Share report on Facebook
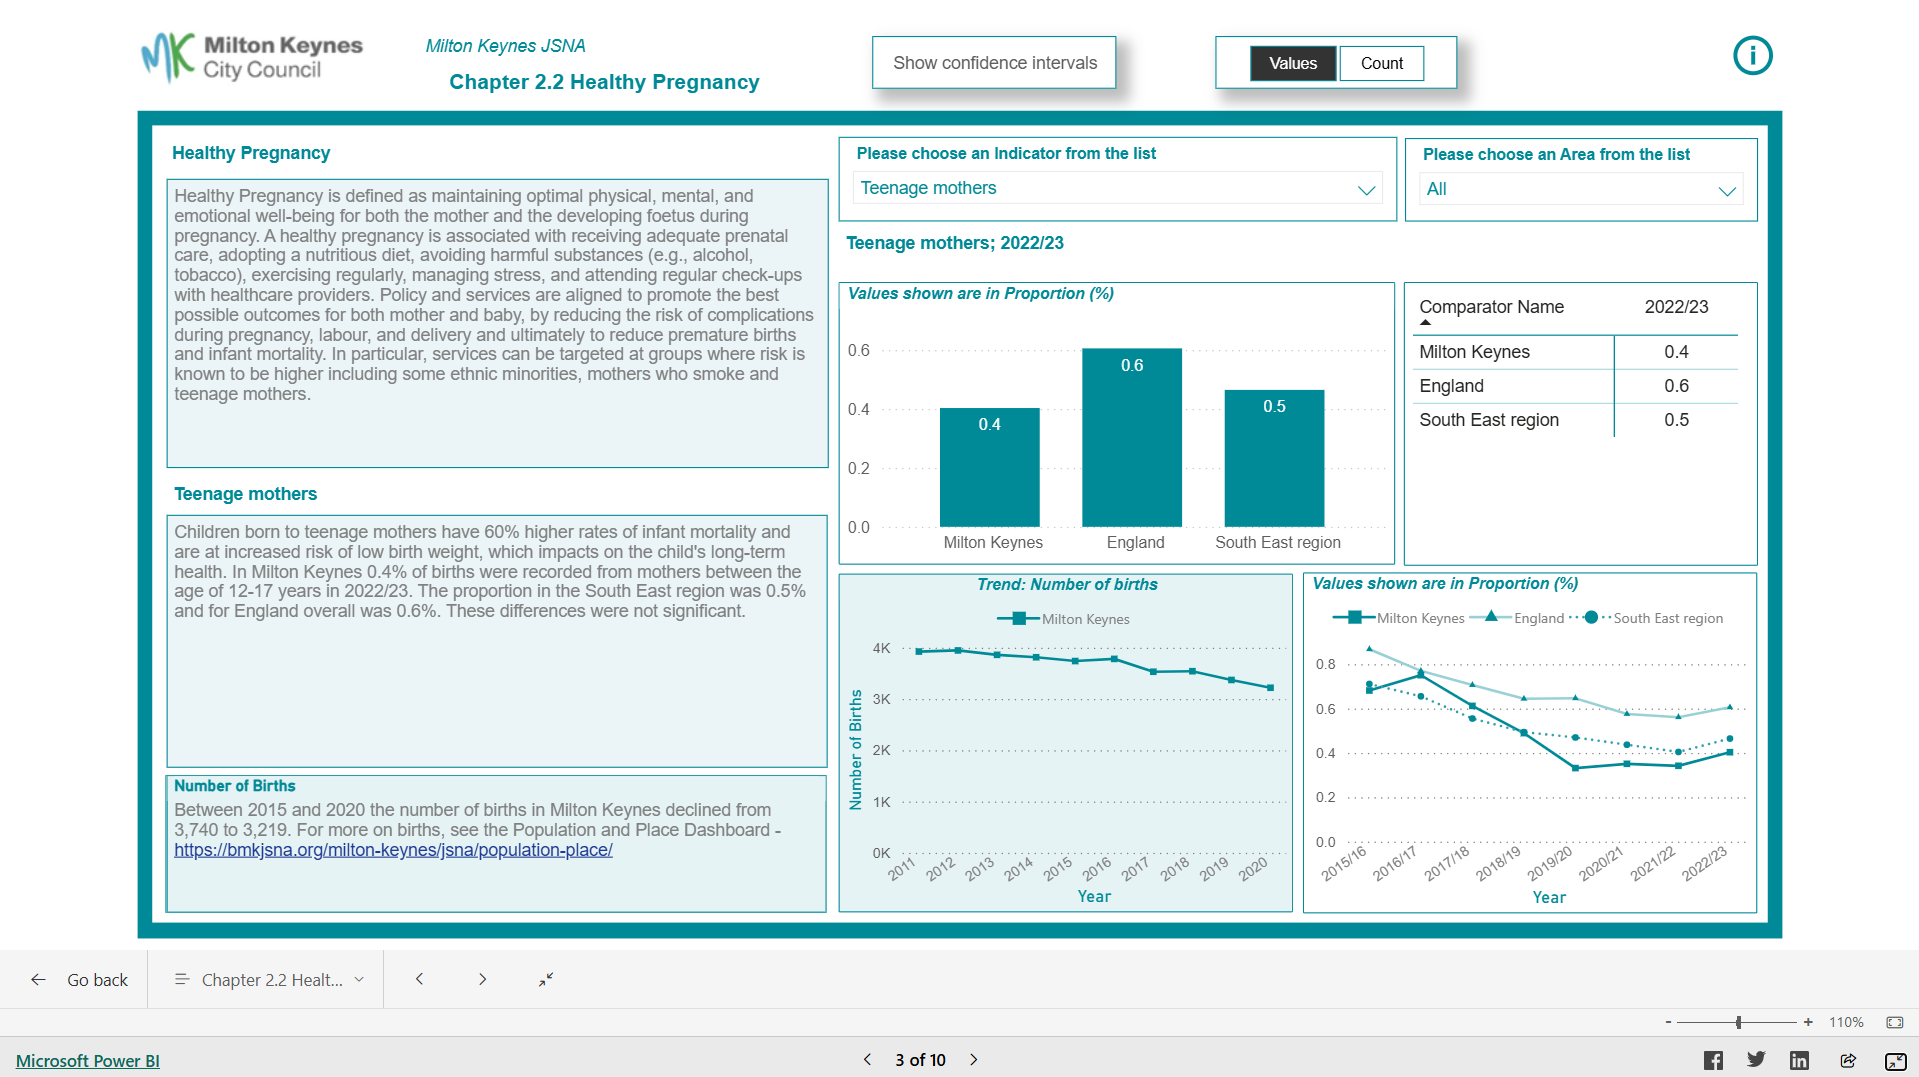 pos(1713,1060)
